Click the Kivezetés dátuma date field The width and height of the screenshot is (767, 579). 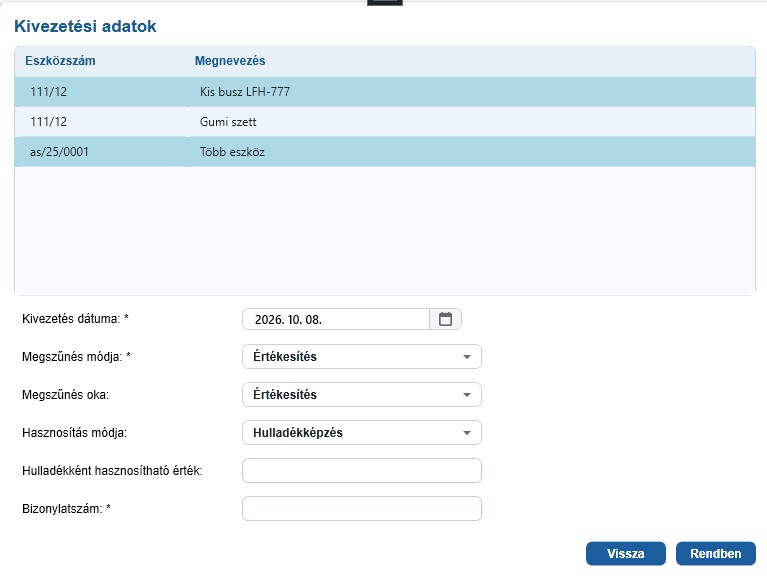(x=336, y=319)
